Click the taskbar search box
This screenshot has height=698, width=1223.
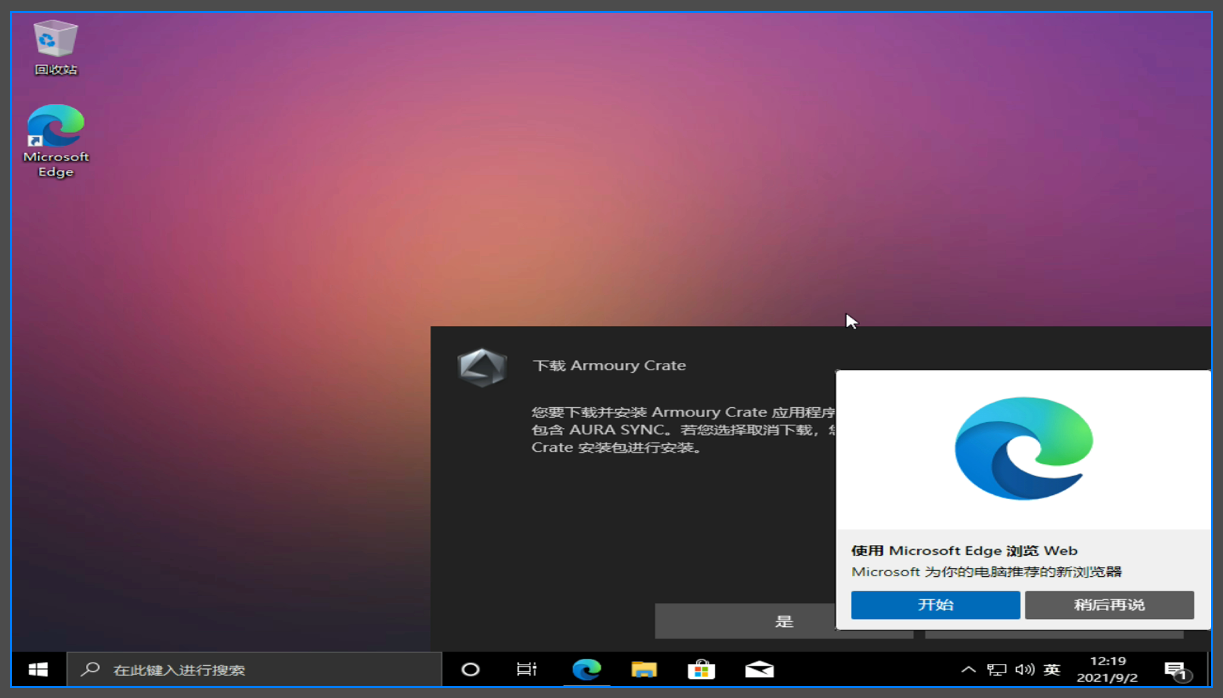pyautogui.click(x=254, y=669)
